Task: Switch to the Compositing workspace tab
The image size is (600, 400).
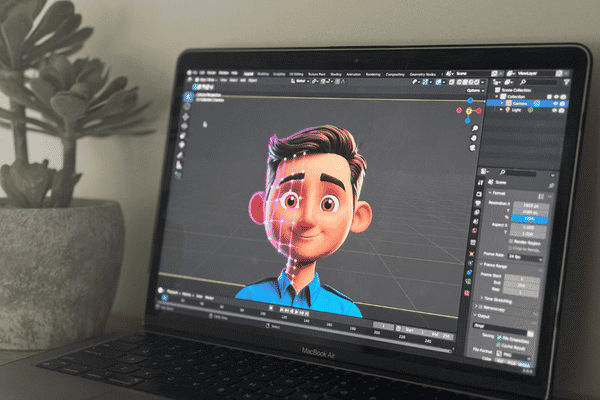Action: click(x=395, y=75)
